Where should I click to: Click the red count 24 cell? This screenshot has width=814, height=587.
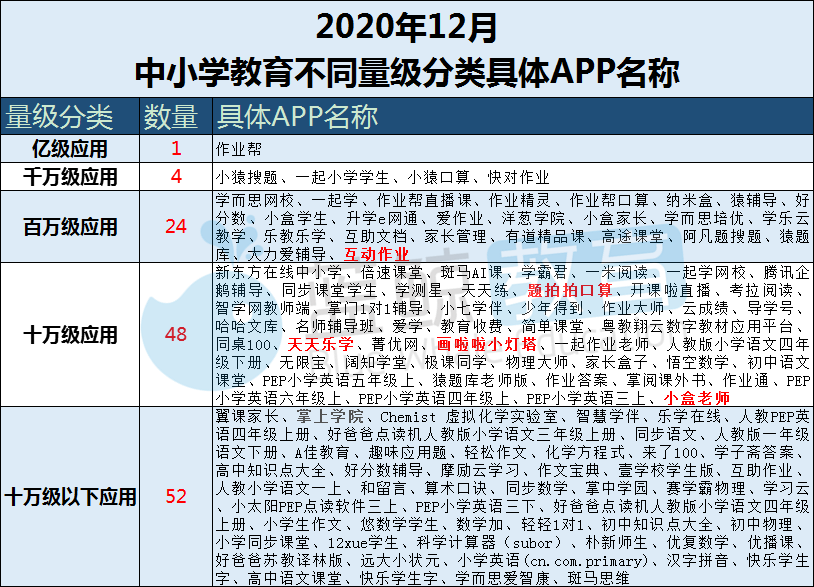176,227
